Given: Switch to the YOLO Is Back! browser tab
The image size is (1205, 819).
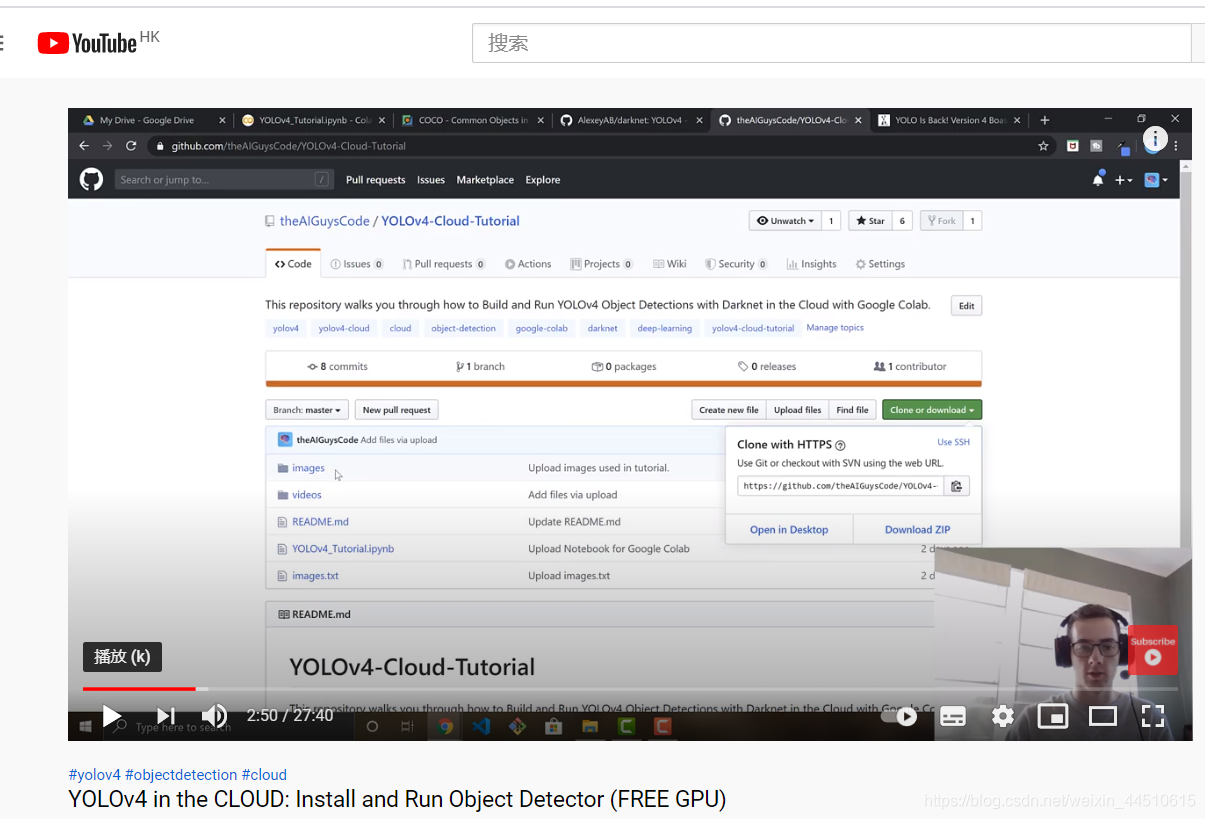Looking at the screenshot, I should point(950,120).
